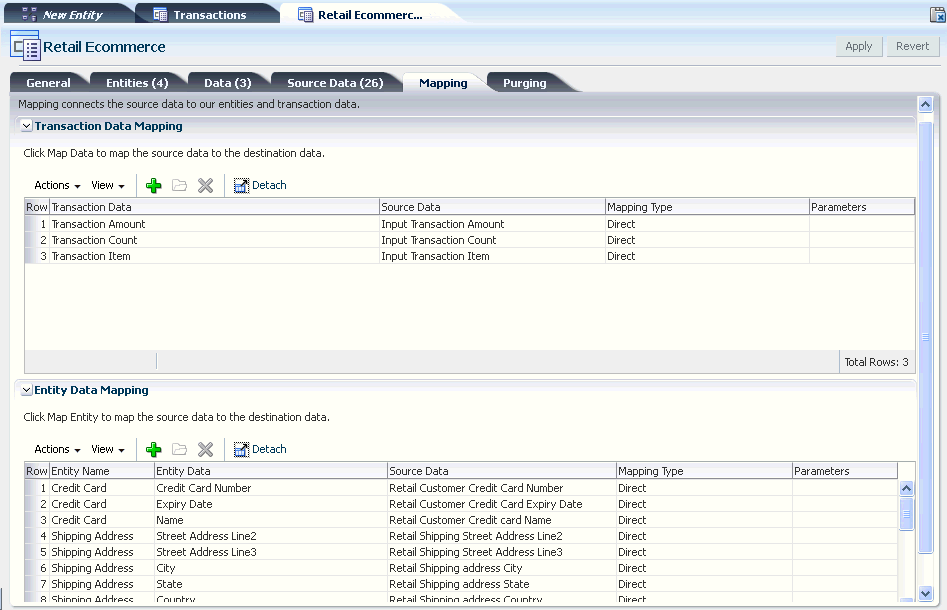
Task: Open the Transactions top tab
Action: coord(205,14)
